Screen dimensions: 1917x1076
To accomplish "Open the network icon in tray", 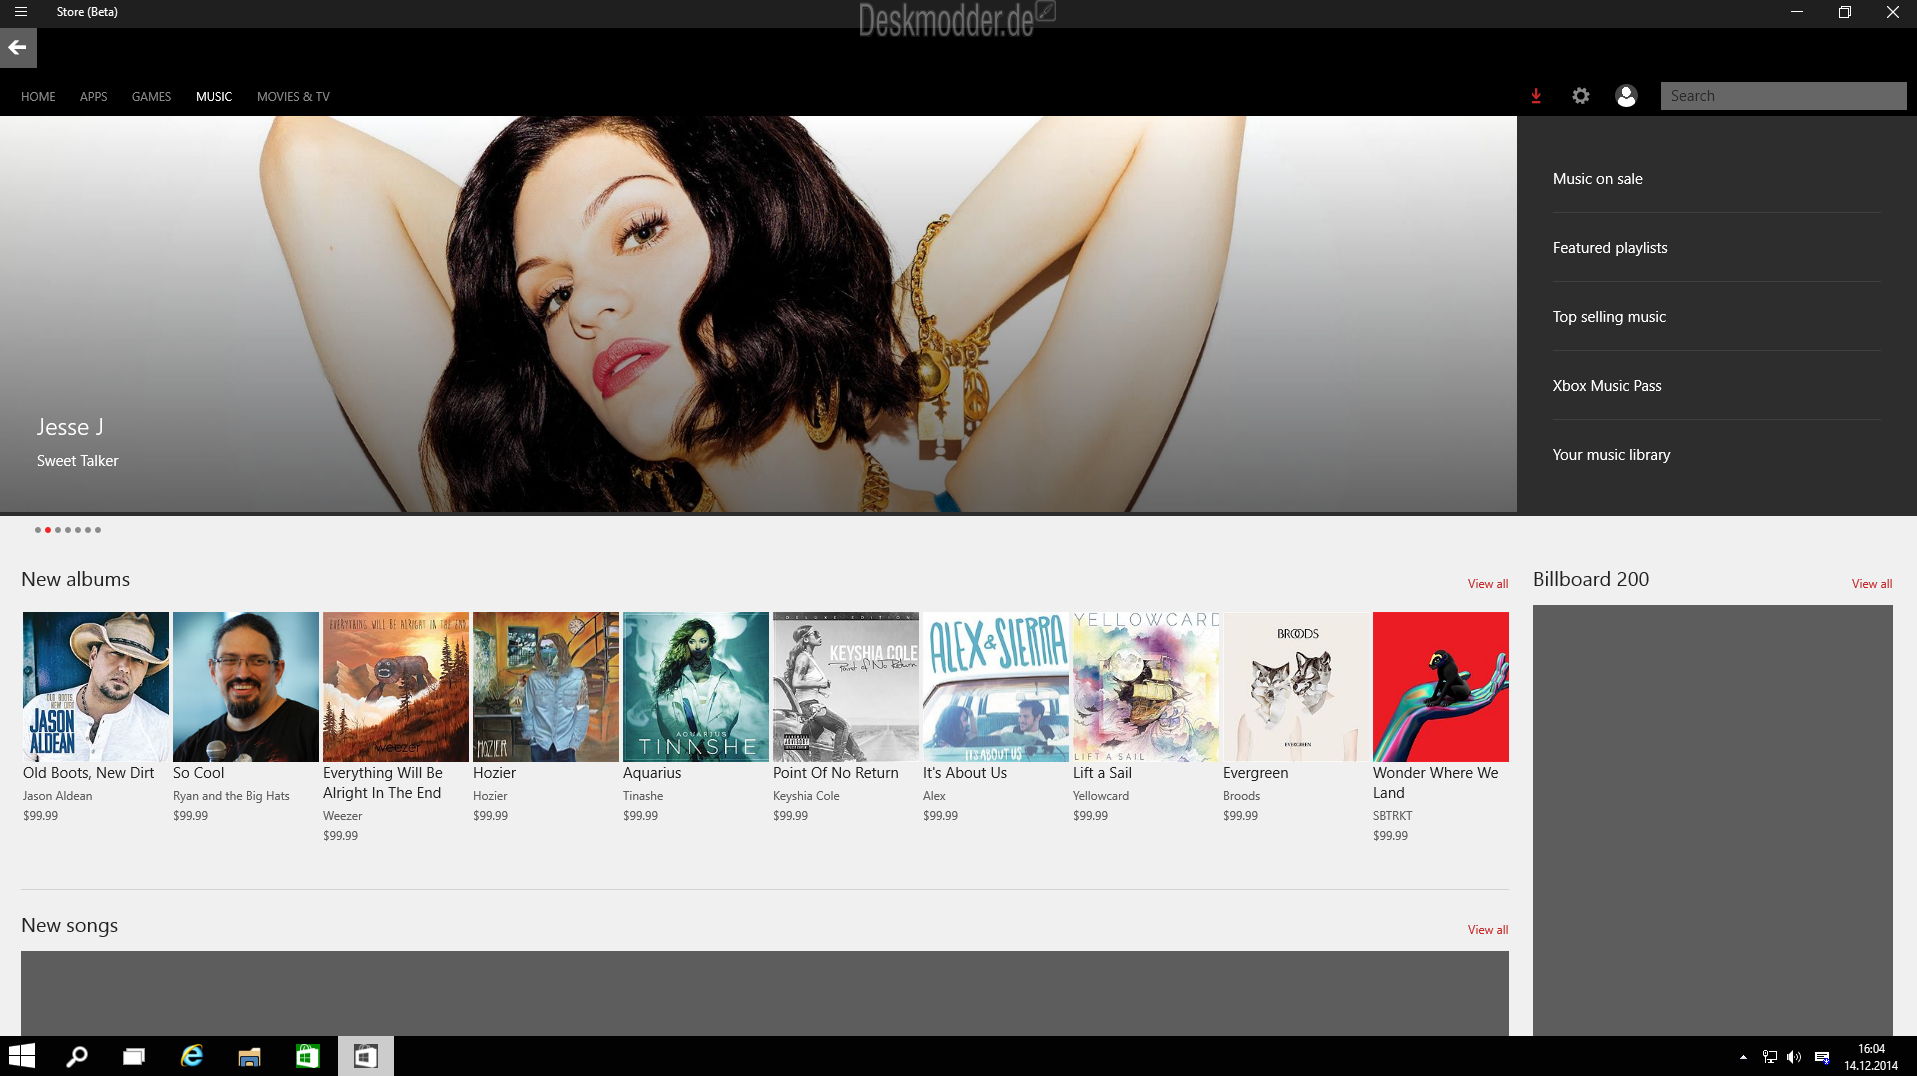I will point(1769,1057).
